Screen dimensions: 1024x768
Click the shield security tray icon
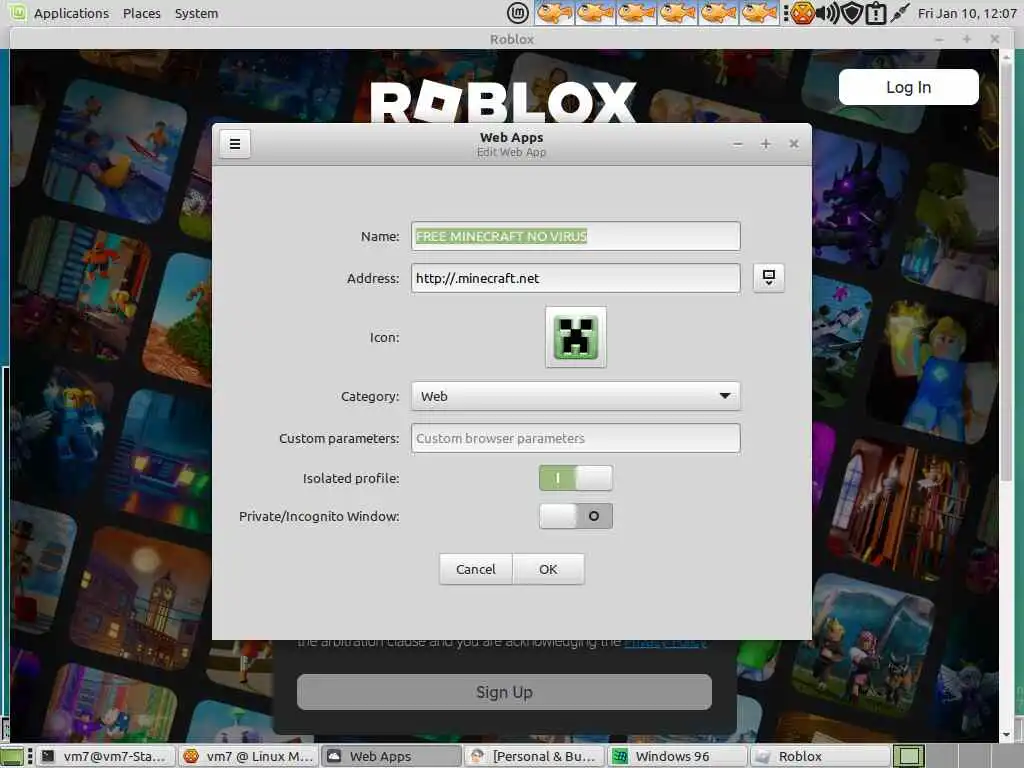(852, 13)
